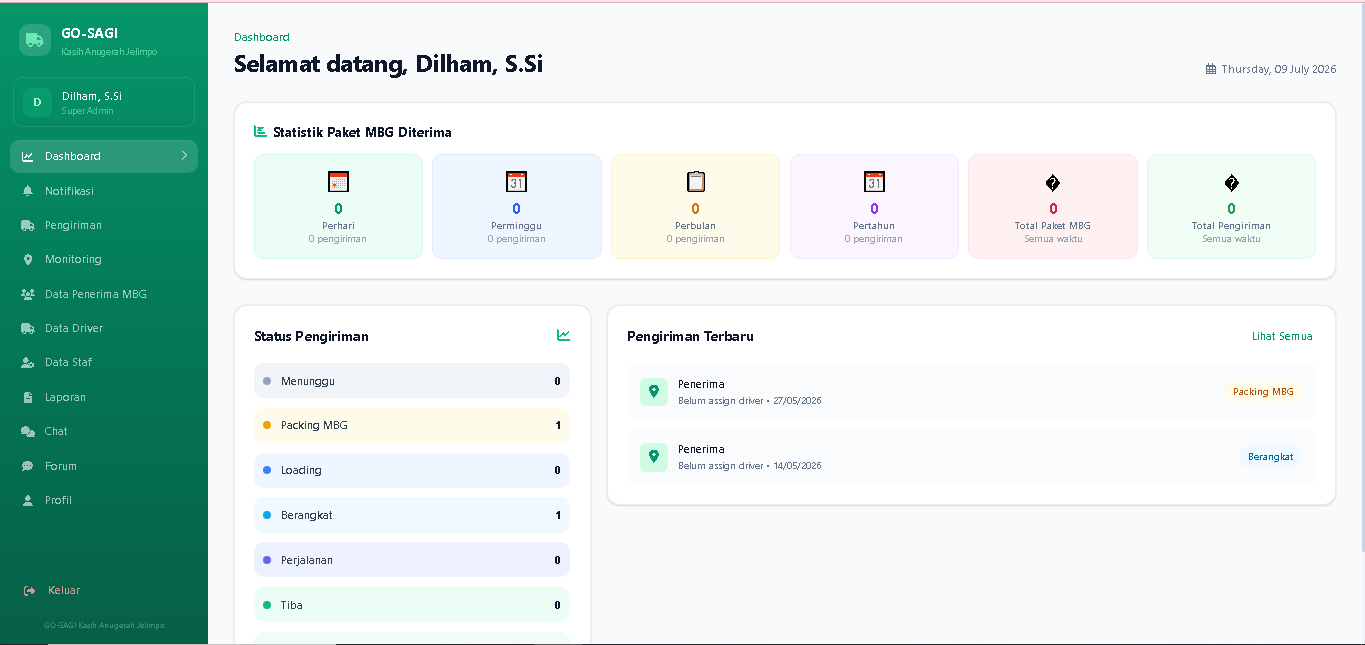Image resolution: width=1365 pixels, height=645 pixels.
Task: Click the Chat bubbles icon
Action: [x=28, y=431]
